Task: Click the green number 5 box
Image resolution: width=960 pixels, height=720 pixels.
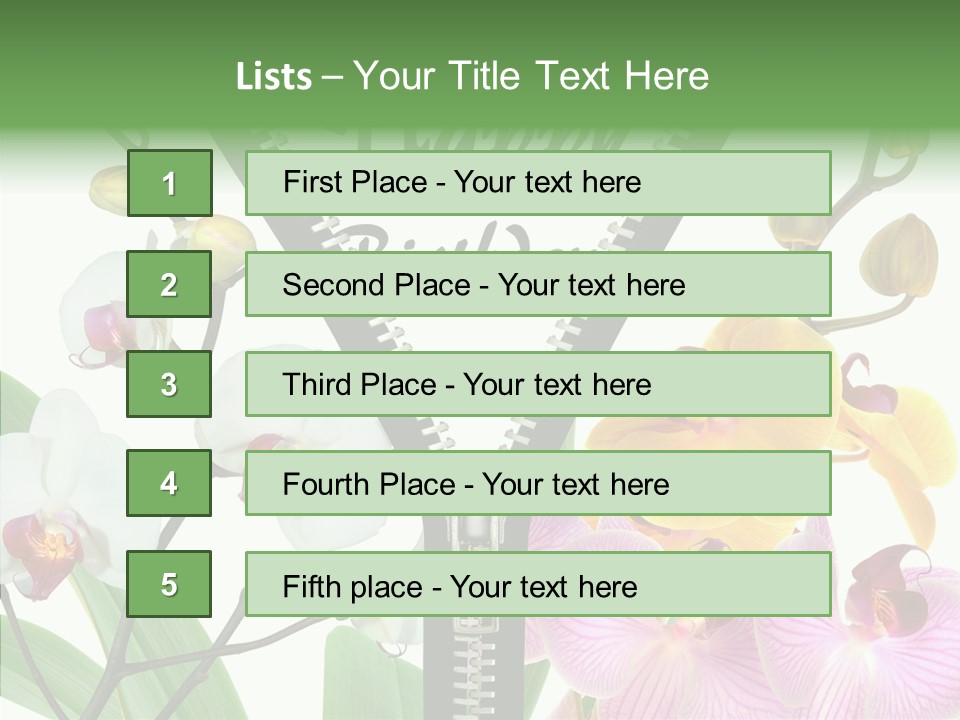Action: (169, 584)
